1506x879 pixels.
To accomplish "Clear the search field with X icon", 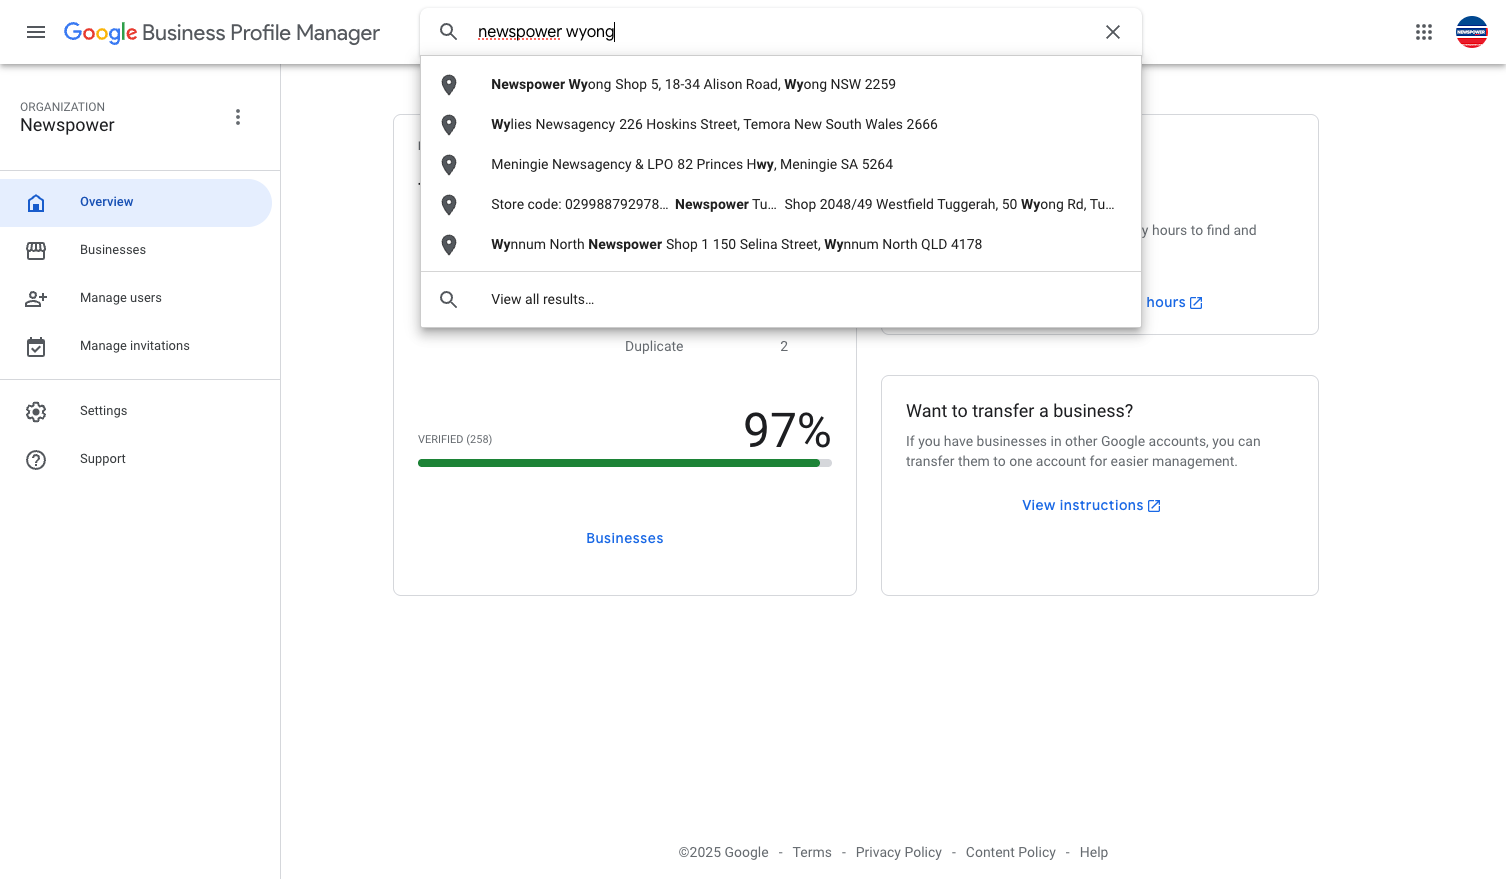I will point(1113,32).
